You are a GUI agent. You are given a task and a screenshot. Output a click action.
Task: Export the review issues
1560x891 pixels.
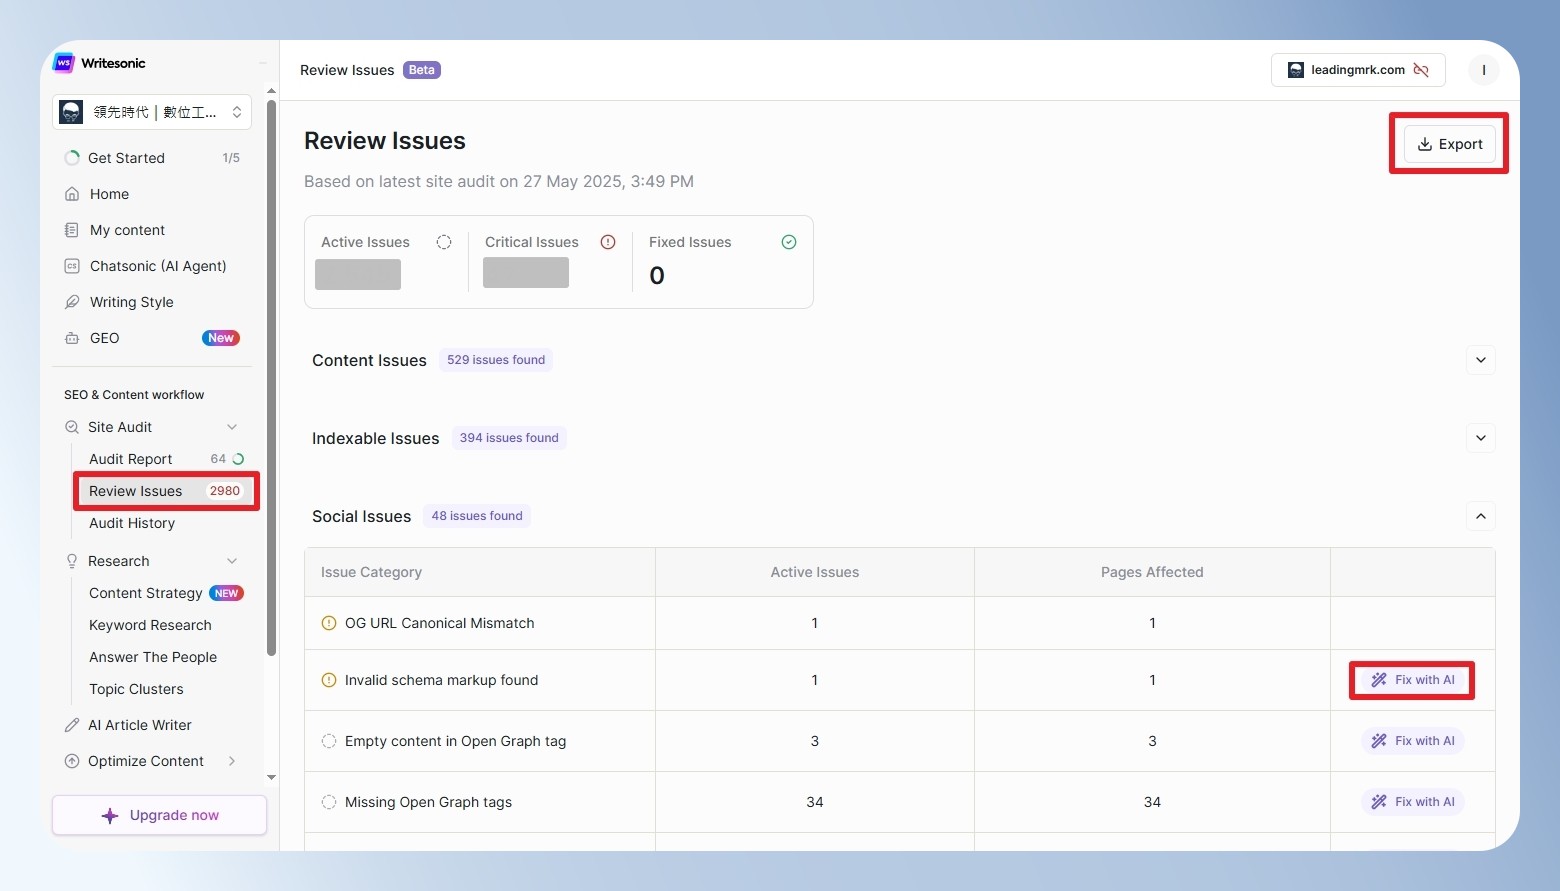pos(1450,144)
